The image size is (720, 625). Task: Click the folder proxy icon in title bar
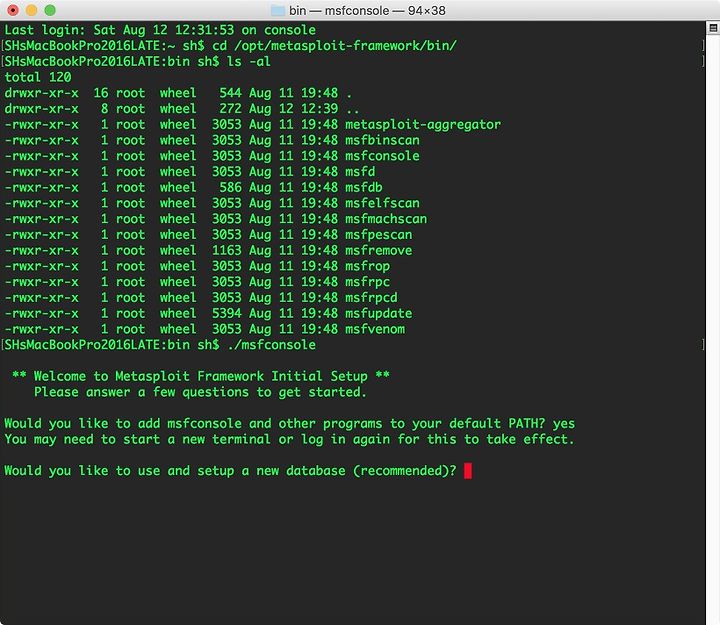tap(277, 10)
